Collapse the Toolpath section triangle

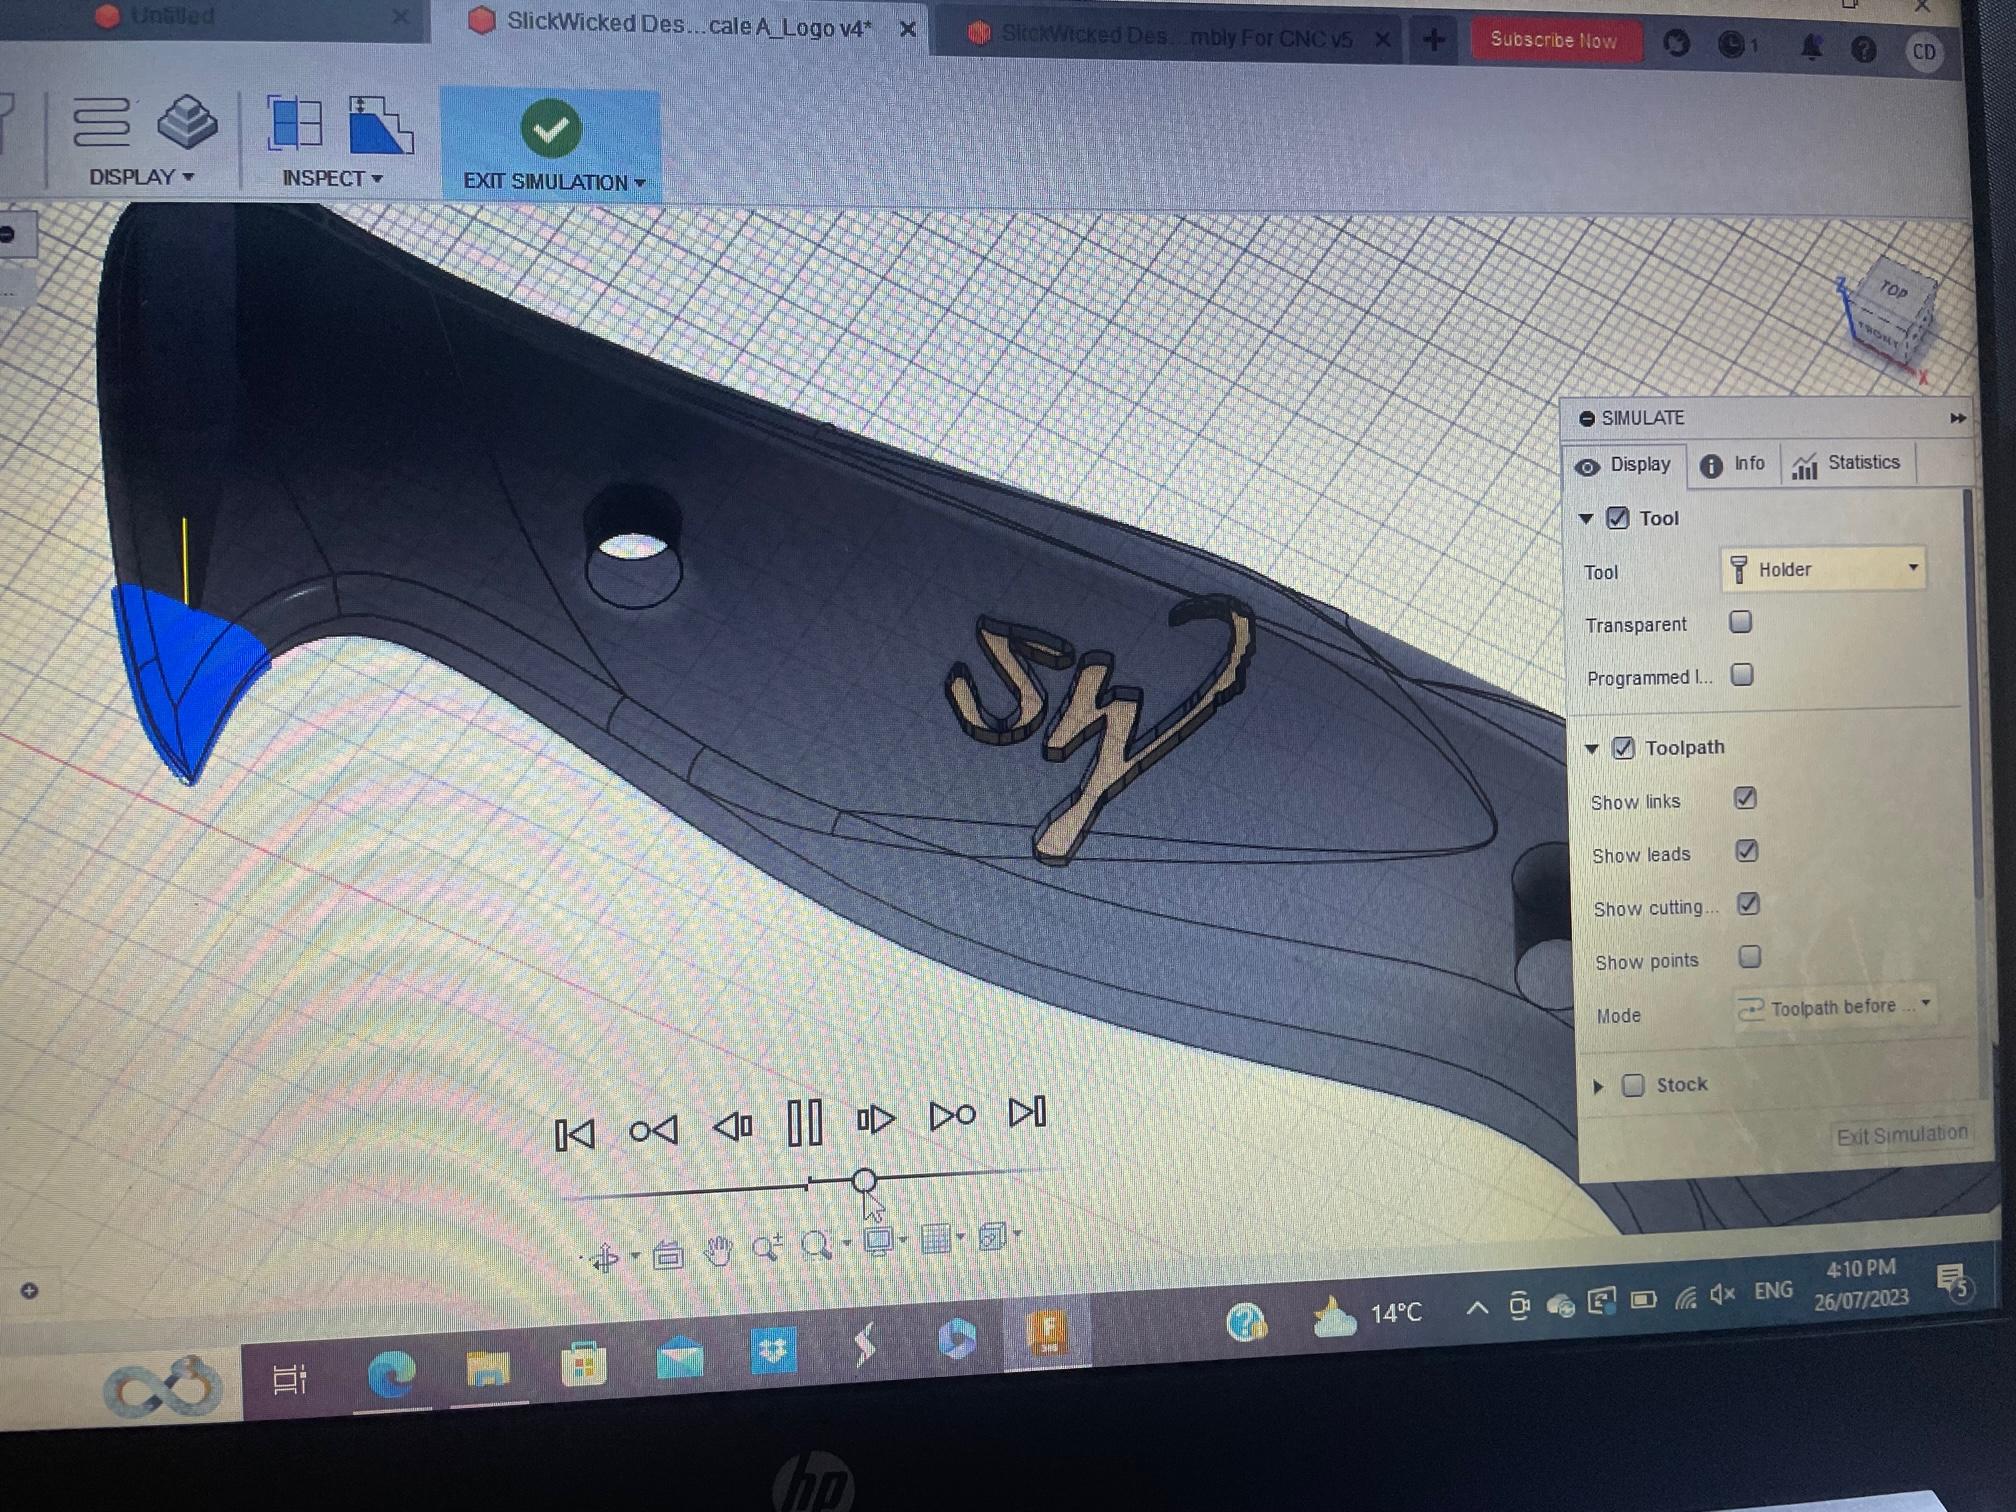1592,749
